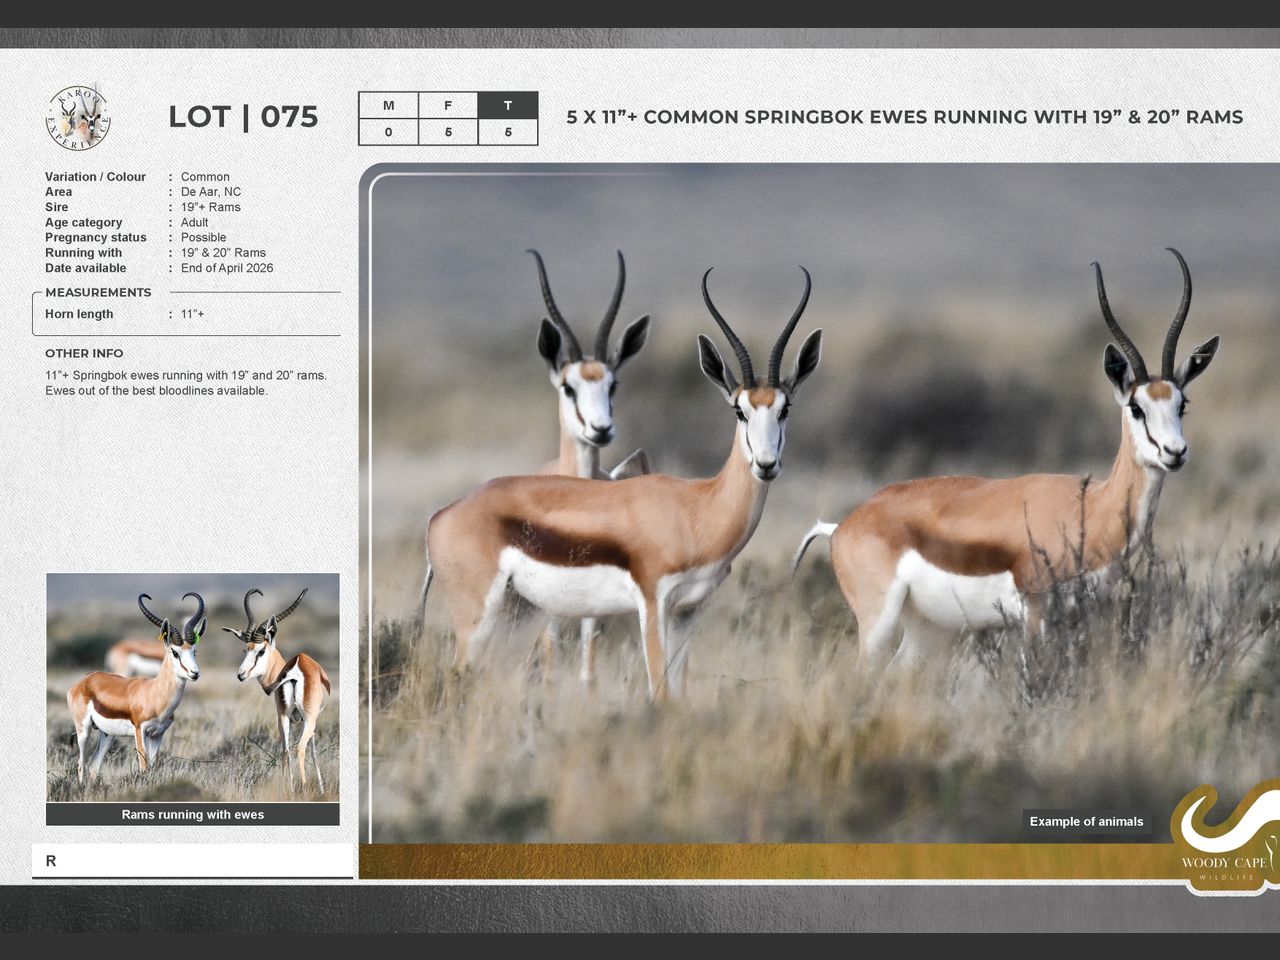
Task: Click the lot title about common springbok ewes
Action: click(904, 117)
